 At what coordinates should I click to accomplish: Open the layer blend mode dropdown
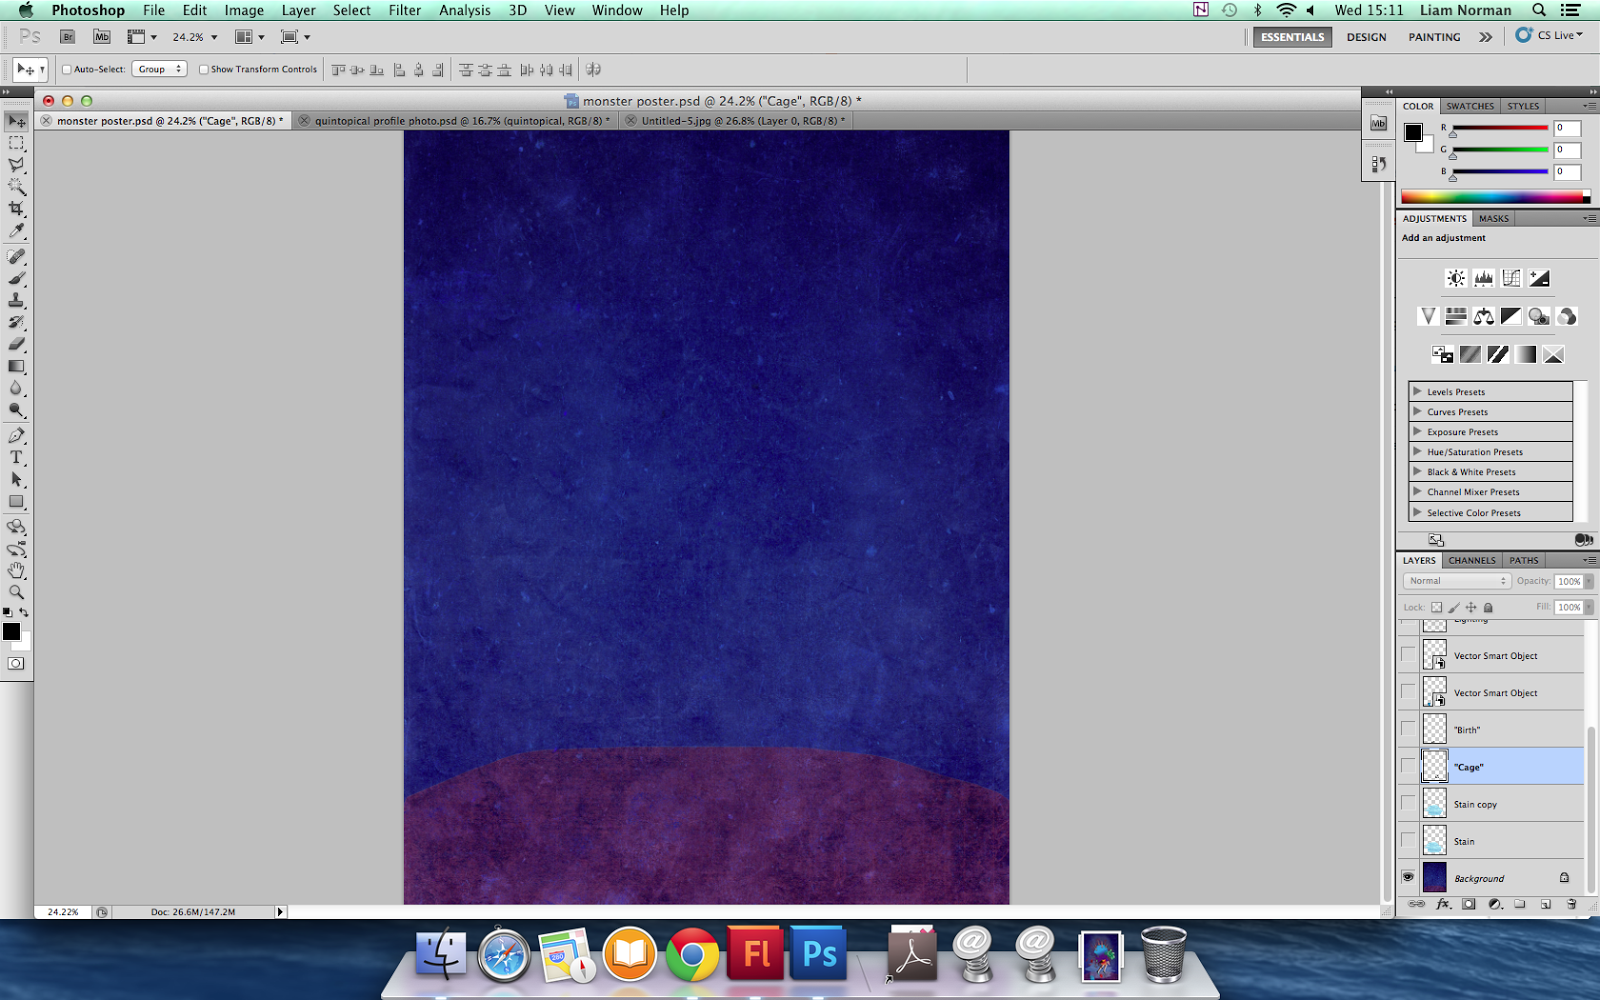1456,581
